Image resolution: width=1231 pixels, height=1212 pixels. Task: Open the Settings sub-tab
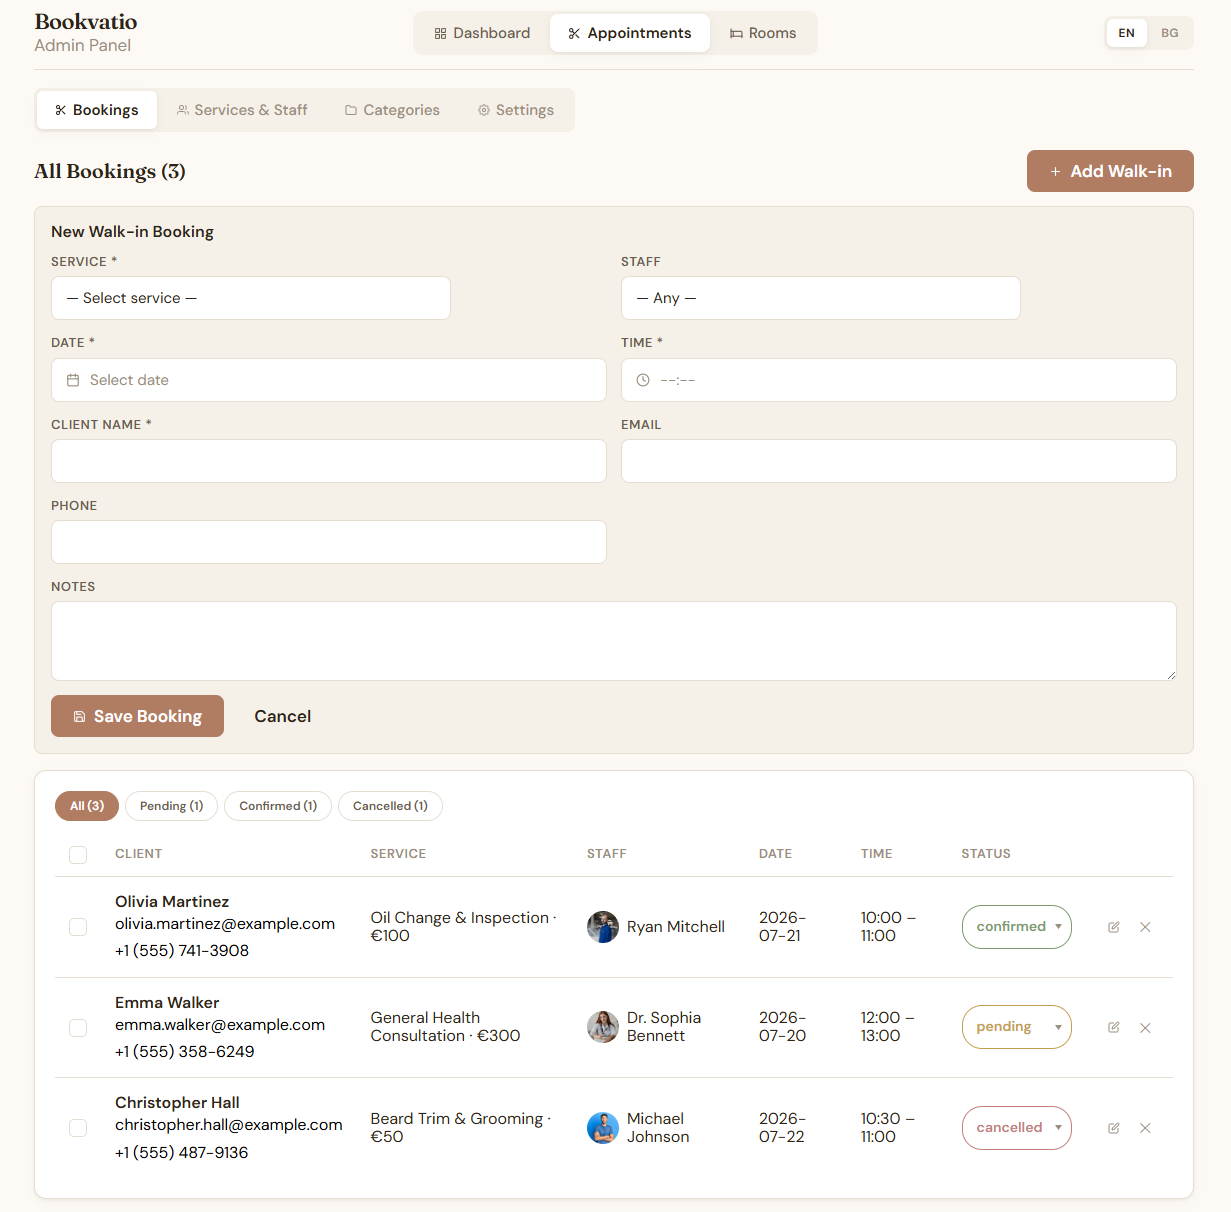coord(515,110)
